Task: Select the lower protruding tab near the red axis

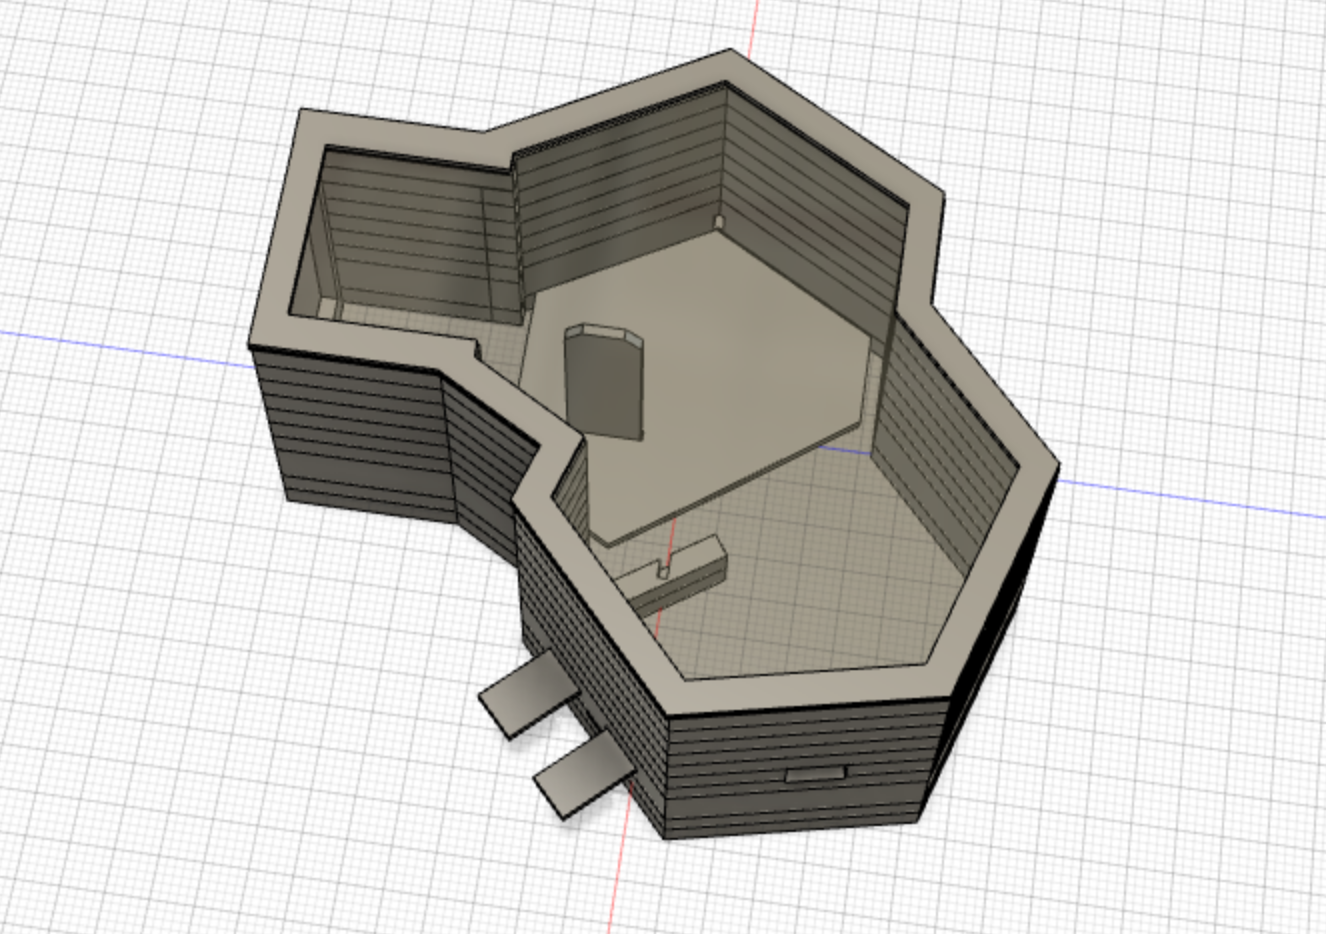Action: 584,775
